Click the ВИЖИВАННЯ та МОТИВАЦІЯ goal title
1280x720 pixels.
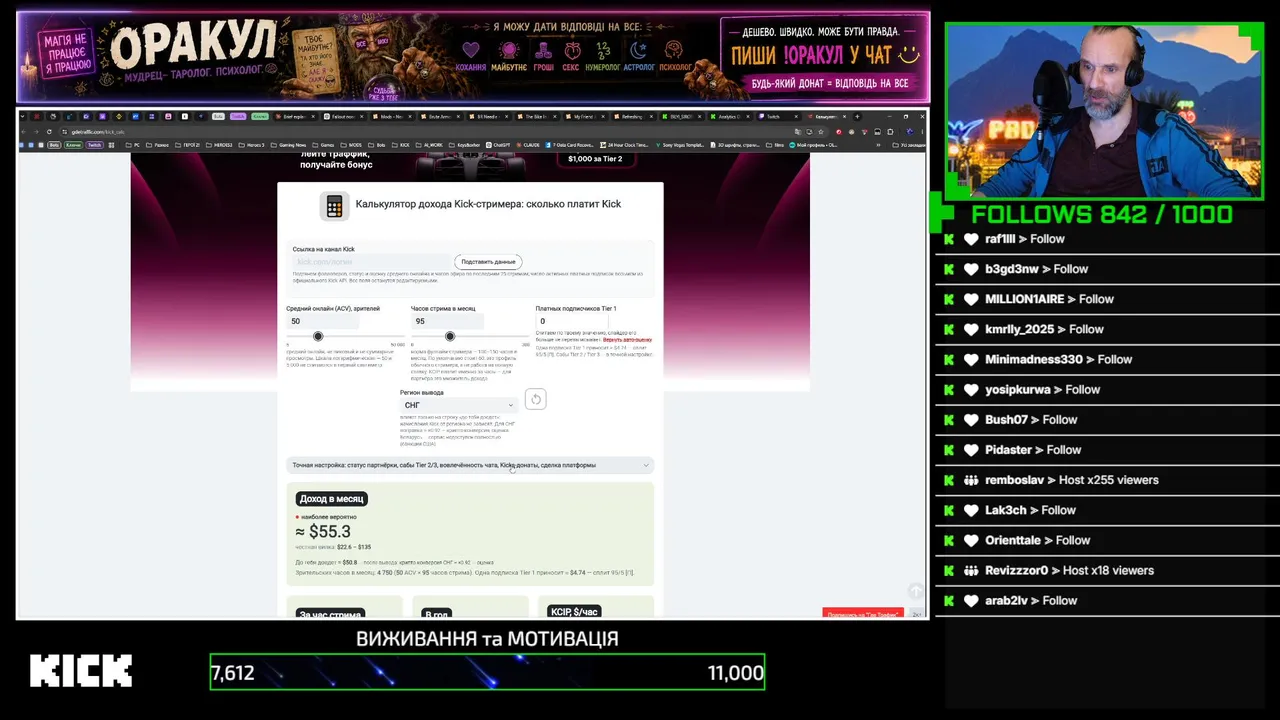[487, 638]
